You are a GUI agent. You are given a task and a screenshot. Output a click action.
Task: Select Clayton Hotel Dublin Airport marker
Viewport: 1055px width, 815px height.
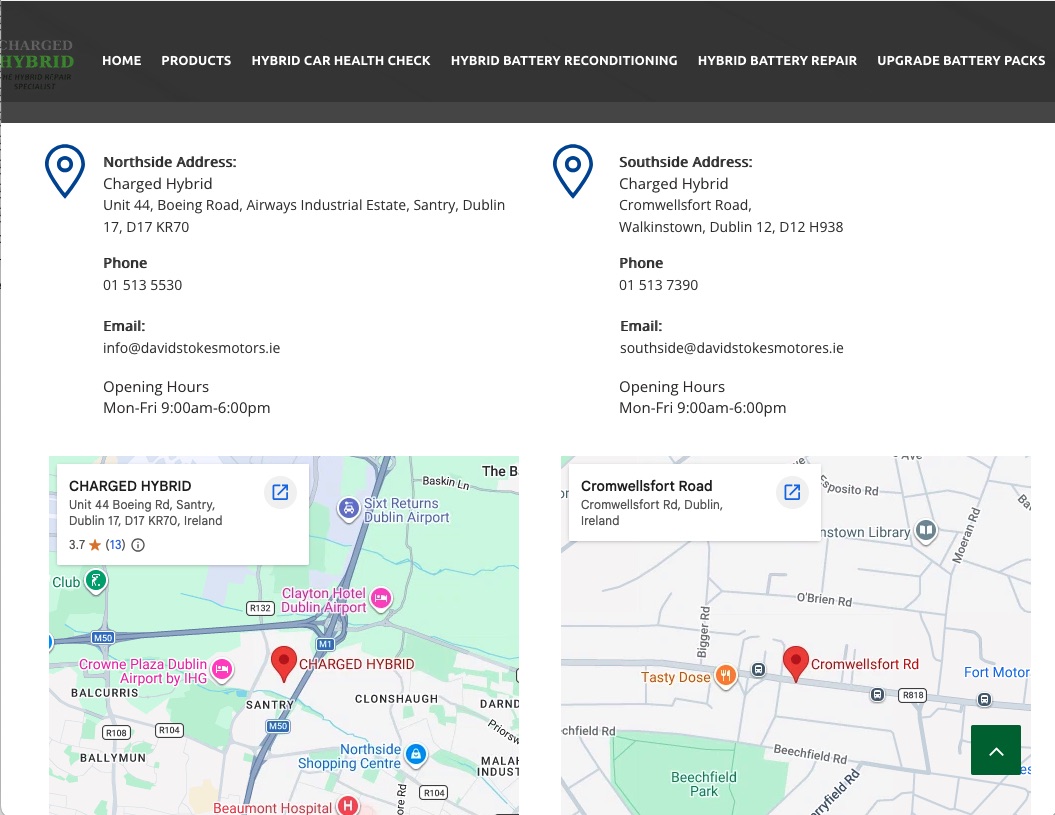[x=381, y=598]
